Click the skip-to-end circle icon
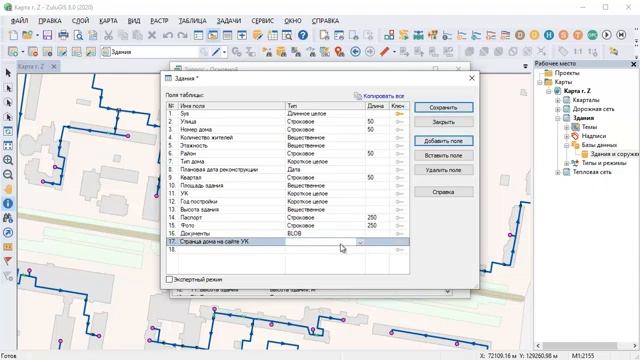The height and width of the screenshot is (360, 640). [621, 35]
